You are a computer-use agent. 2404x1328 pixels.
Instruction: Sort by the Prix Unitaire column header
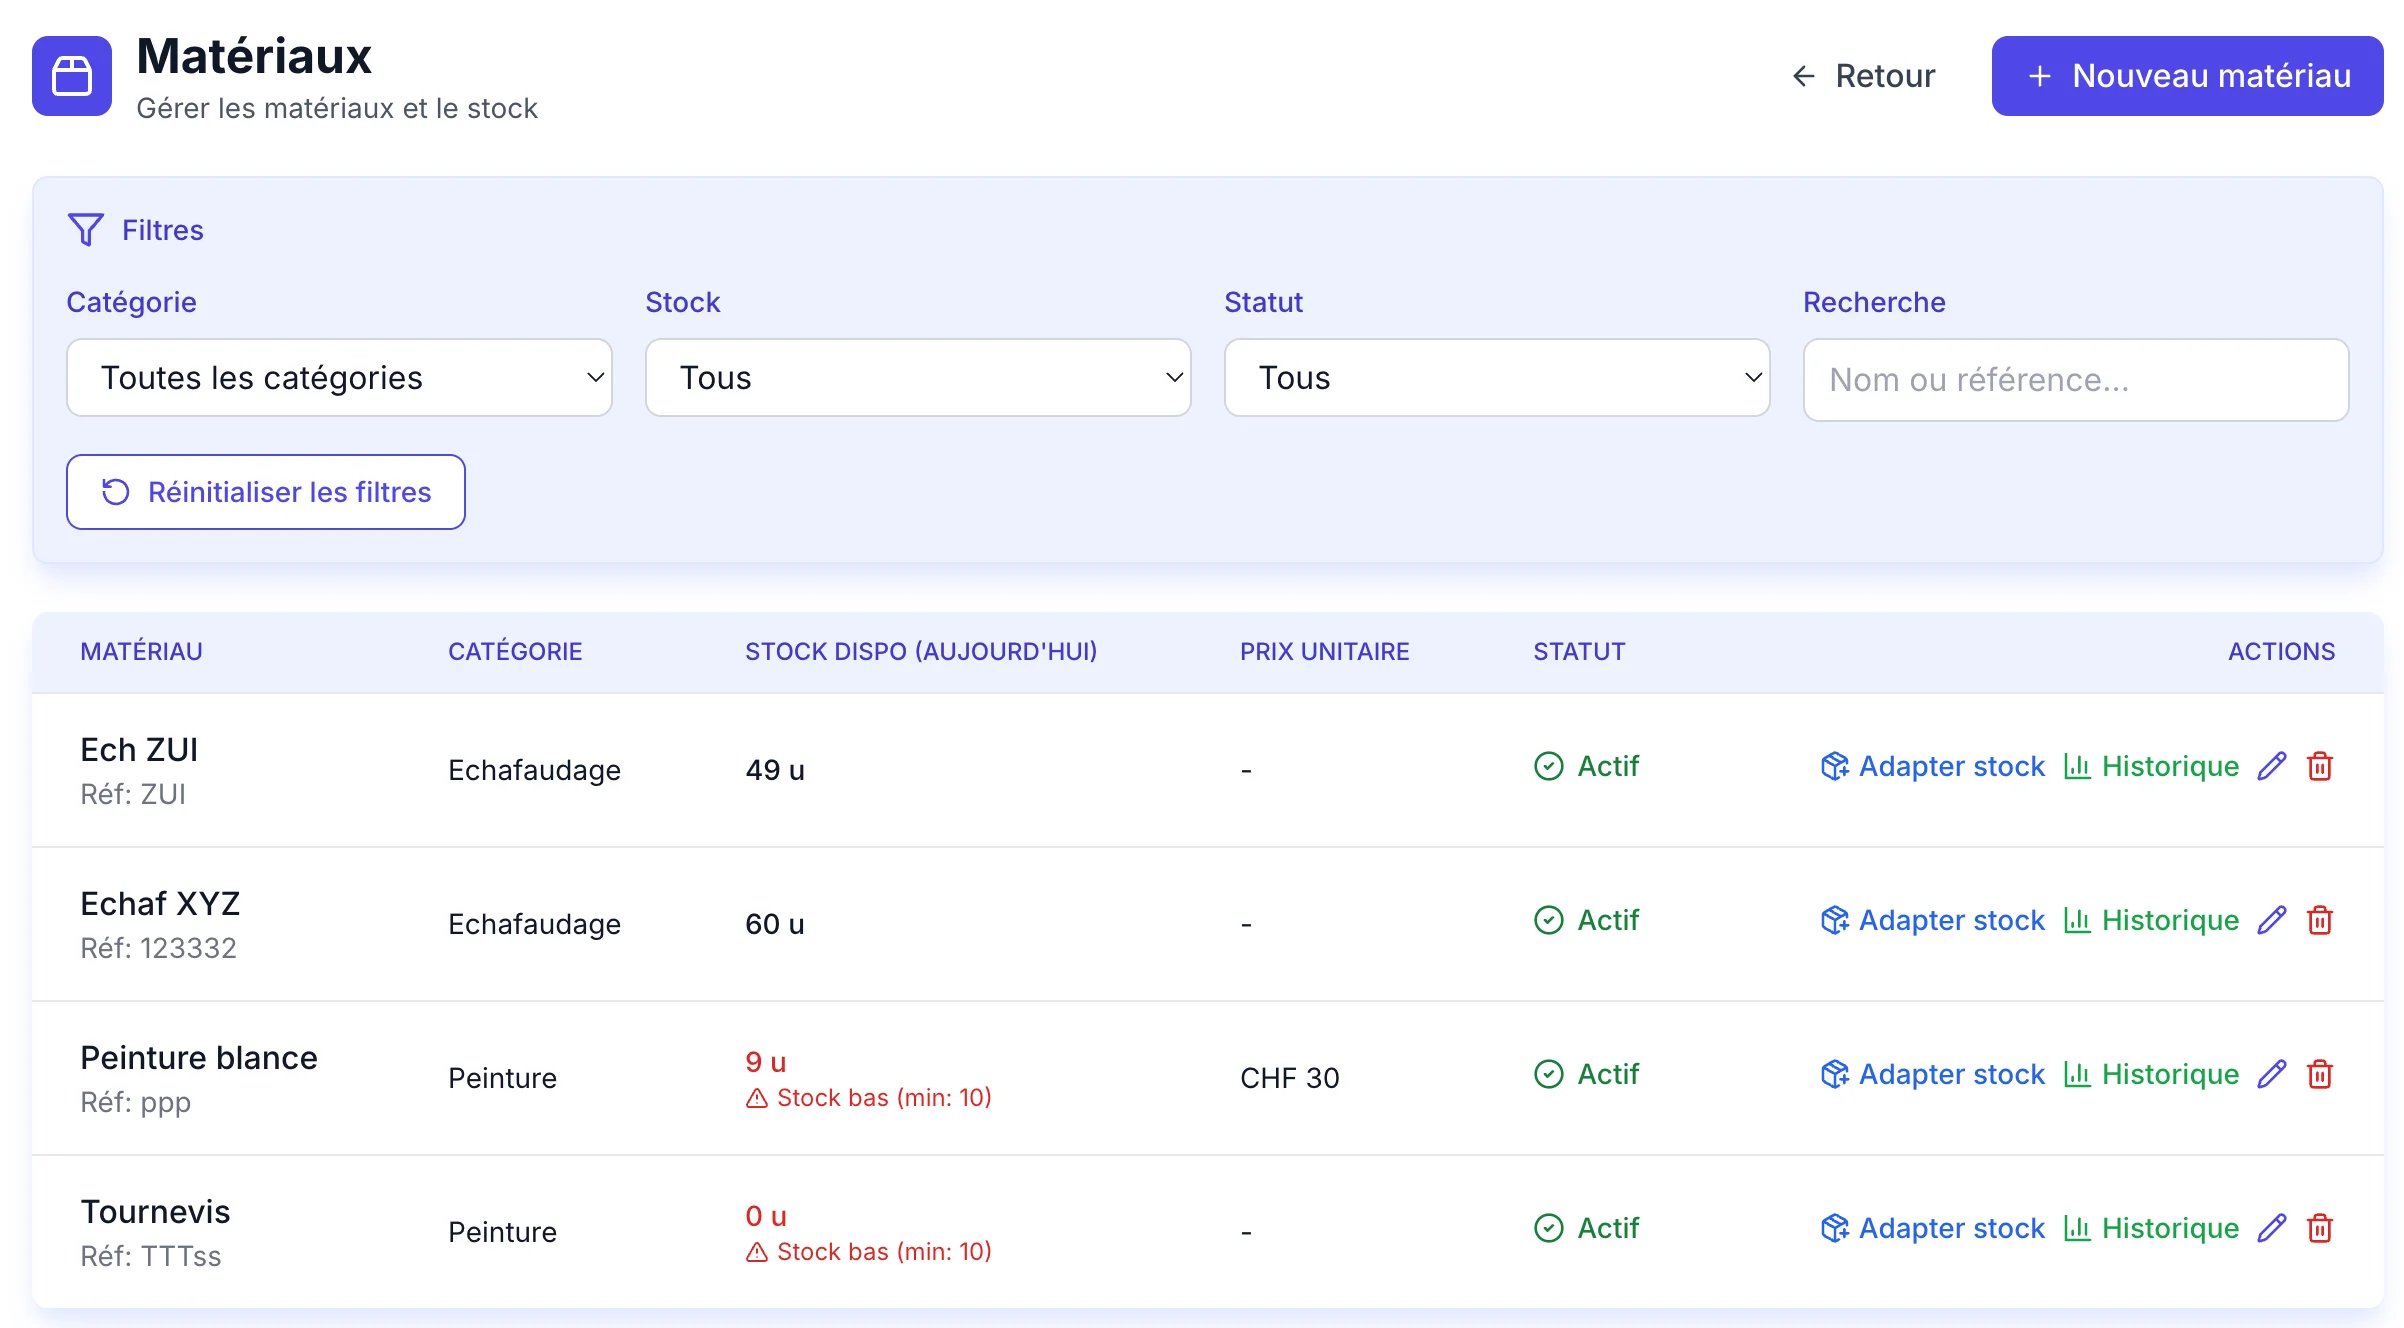coord(1324,651)
